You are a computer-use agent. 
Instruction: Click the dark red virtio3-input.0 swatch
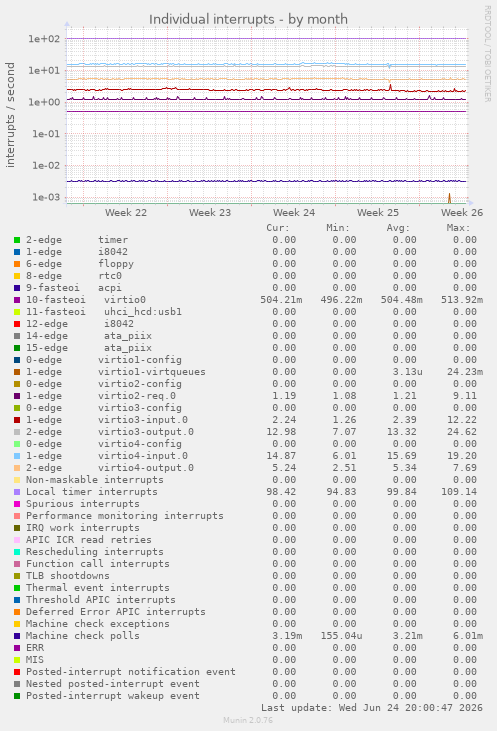coord(17,420)
